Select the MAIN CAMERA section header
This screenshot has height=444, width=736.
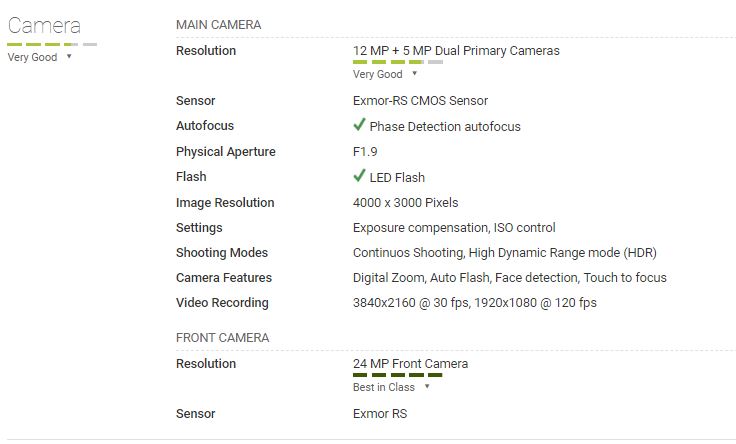(x=218, y=25)
